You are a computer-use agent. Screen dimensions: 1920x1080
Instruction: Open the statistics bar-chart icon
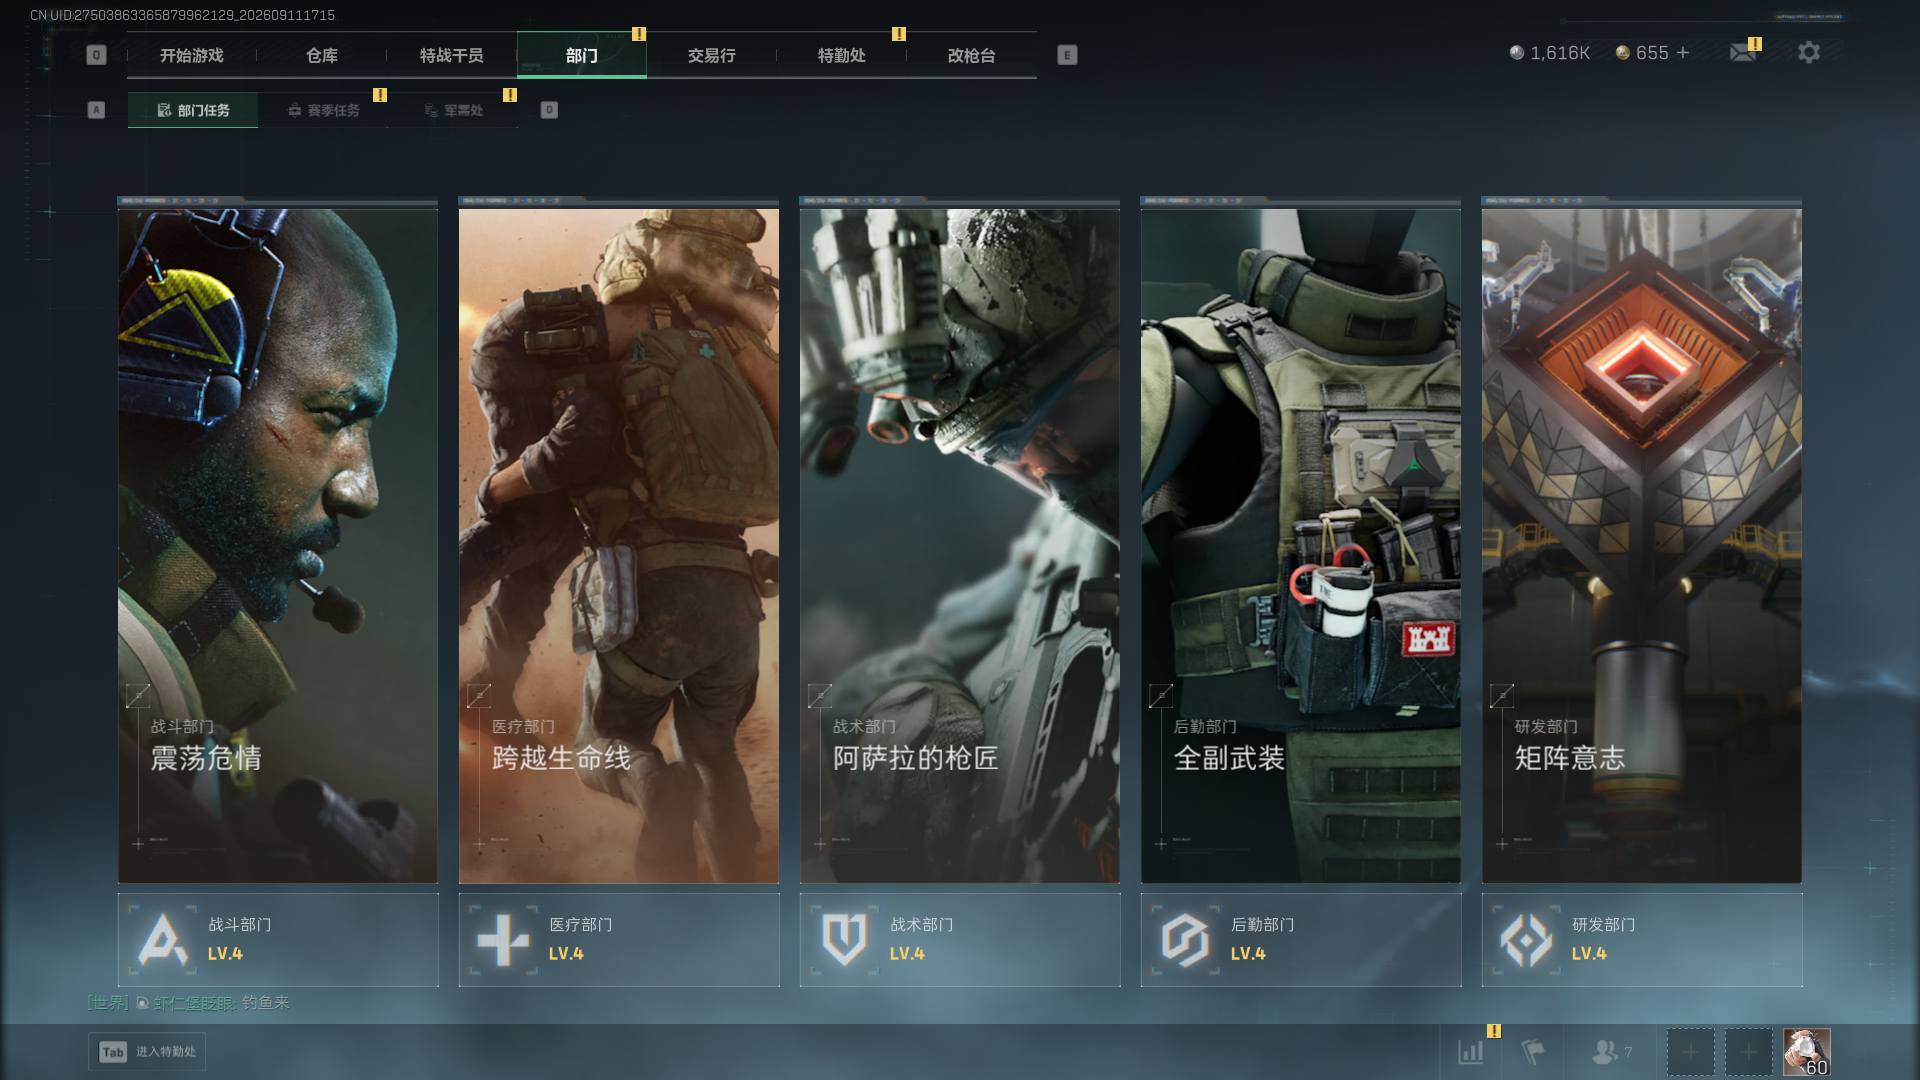(1471, 1052)
